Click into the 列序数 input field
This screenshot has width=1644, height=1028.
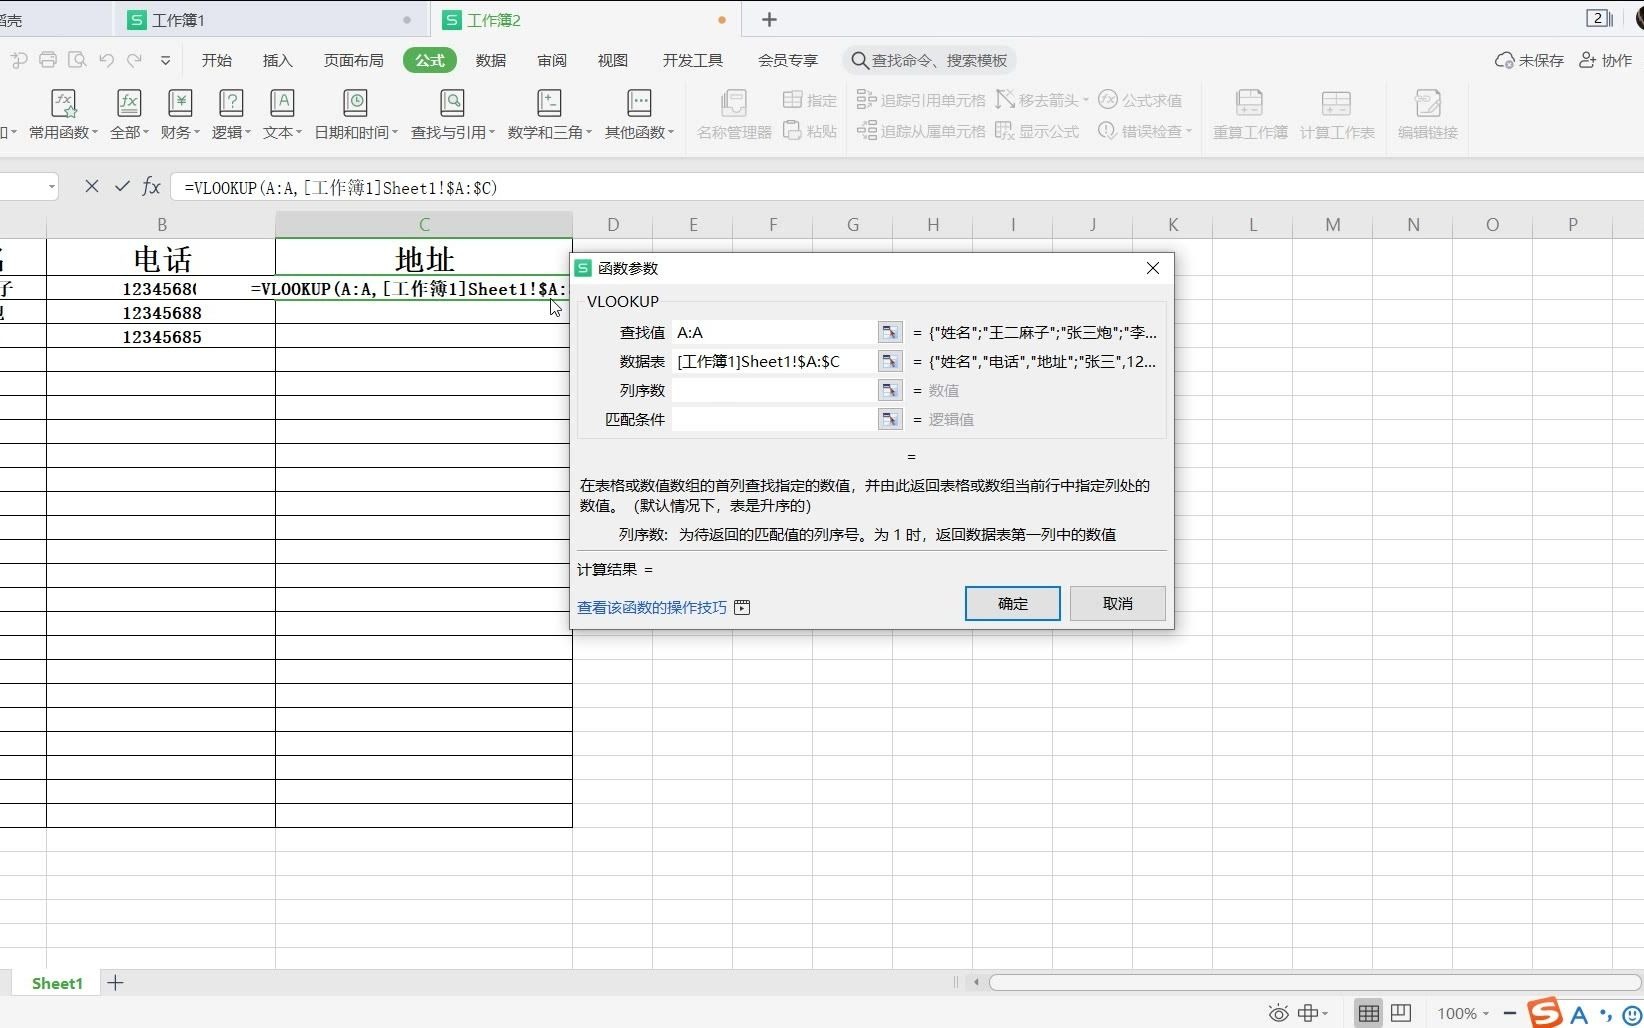click(774, 390)
